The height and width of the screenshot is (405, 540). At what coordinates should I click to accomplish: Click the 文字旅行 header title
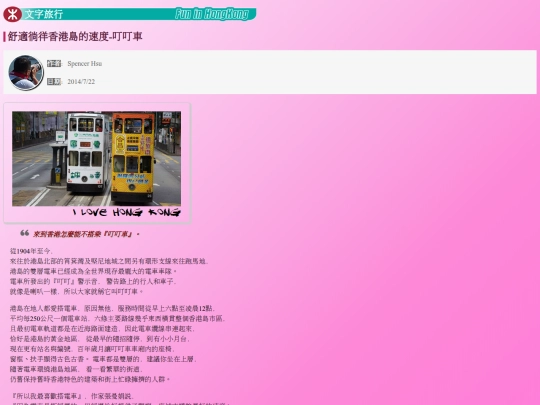(44, 14)
